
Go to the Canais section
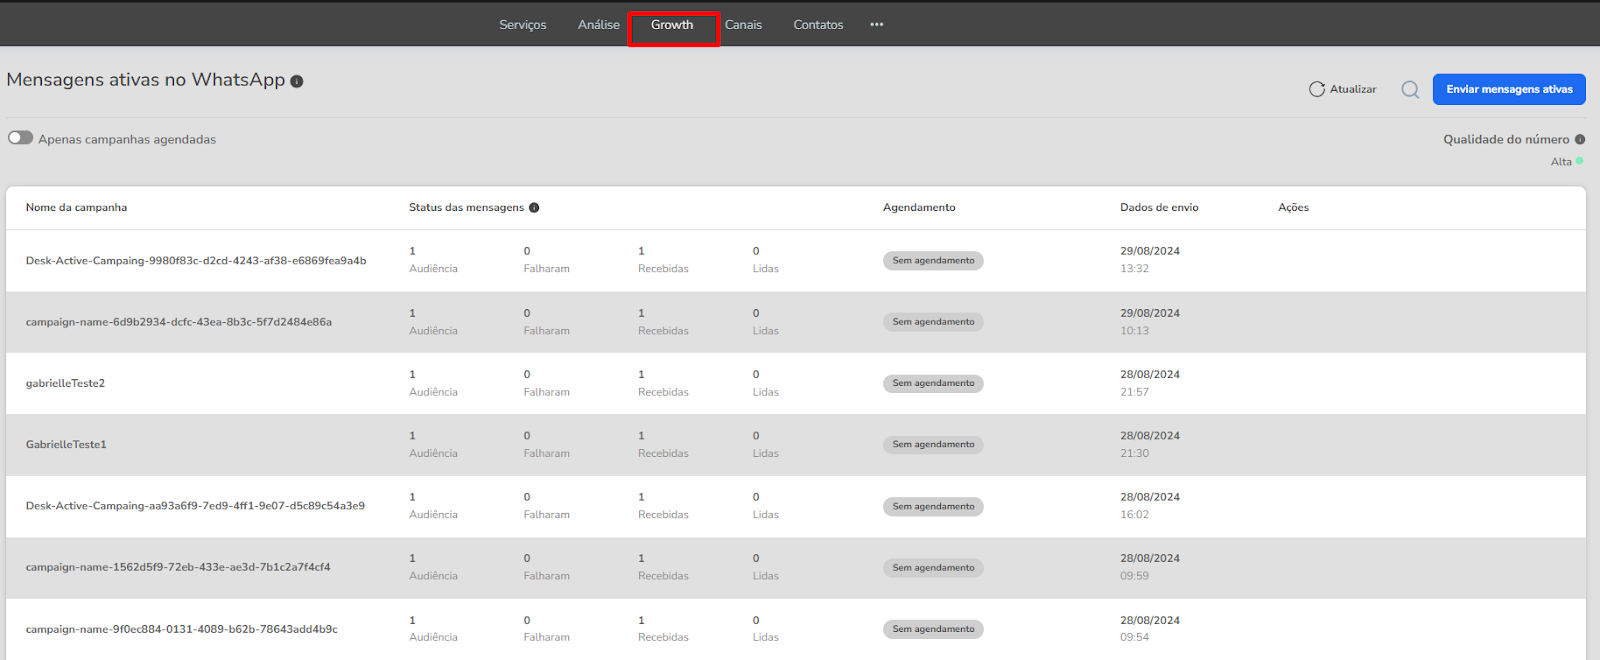(x=743, y=25)
